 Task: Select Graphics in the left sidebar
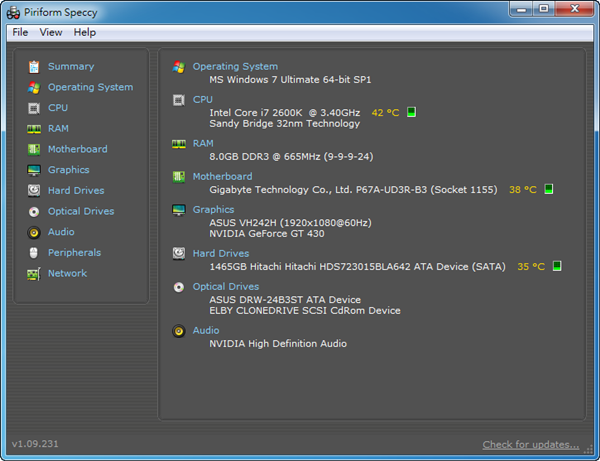pyautogui.click(x=68, y=170)
